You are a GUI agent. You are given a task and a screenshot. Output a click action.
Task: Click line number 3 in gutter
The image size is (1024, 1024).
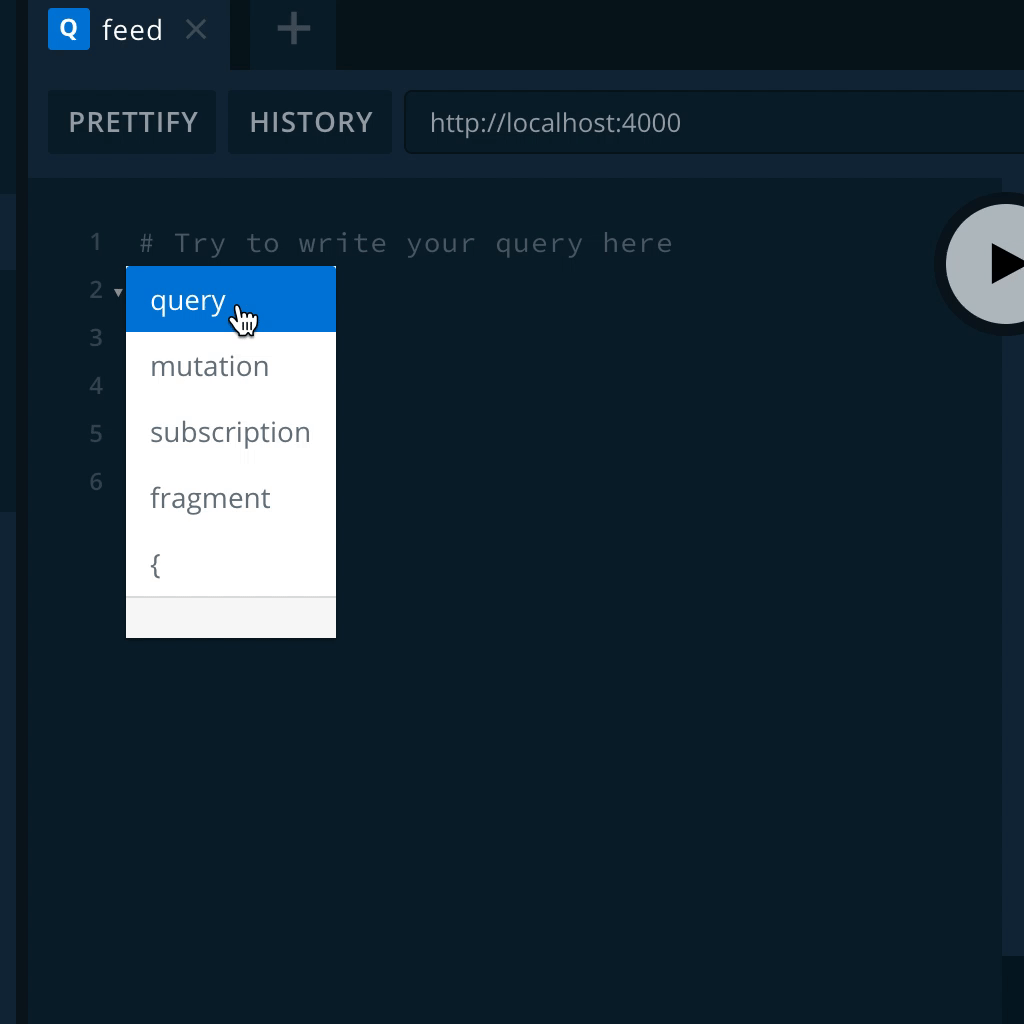click(96, 338)
